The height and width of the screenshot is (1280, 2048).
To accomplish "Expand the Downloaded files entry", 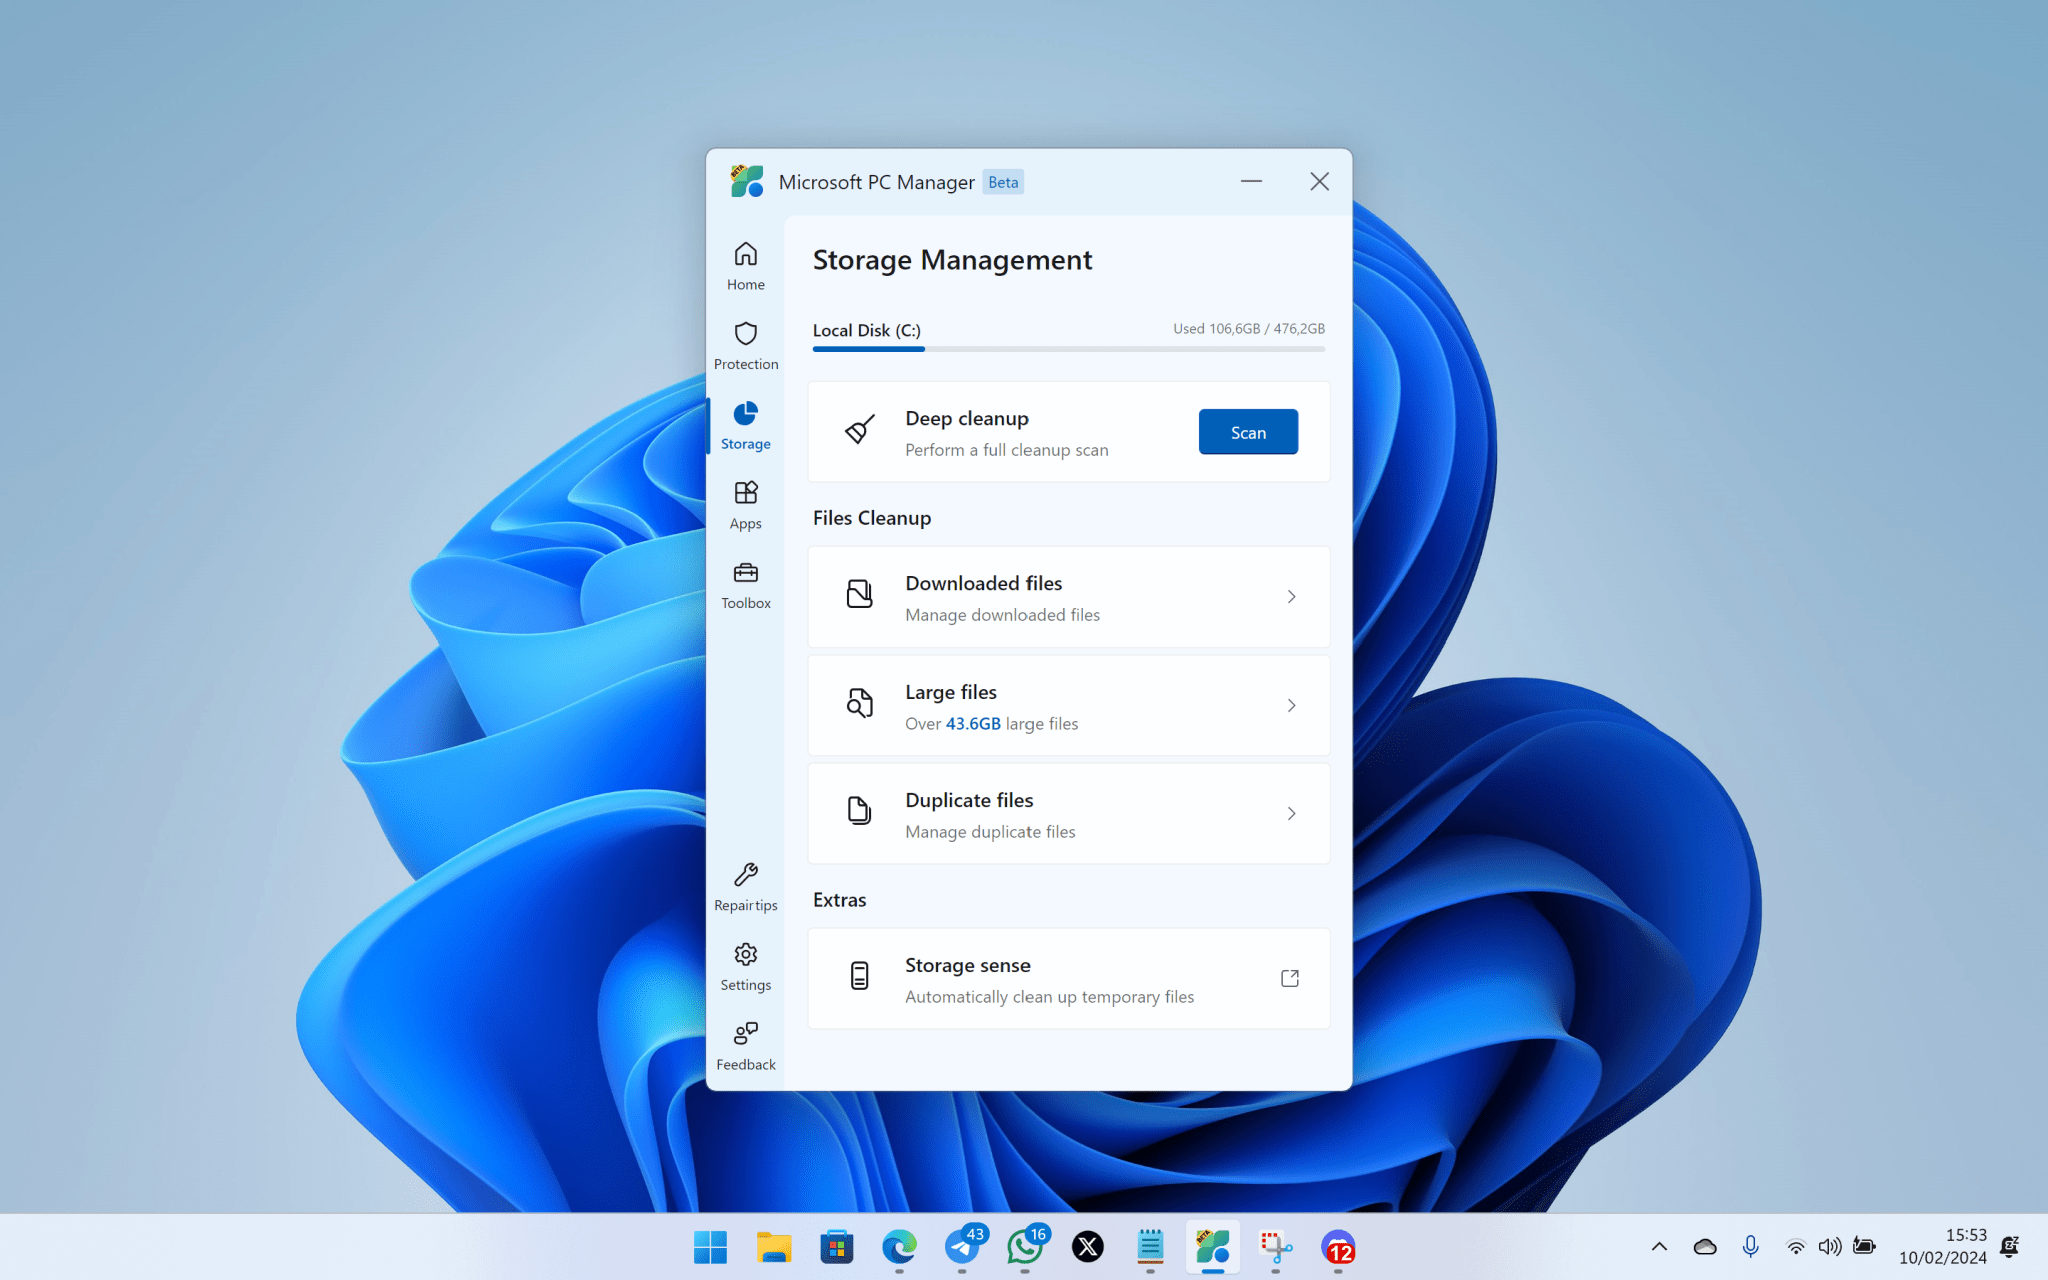I will [x=1292, y=596].
